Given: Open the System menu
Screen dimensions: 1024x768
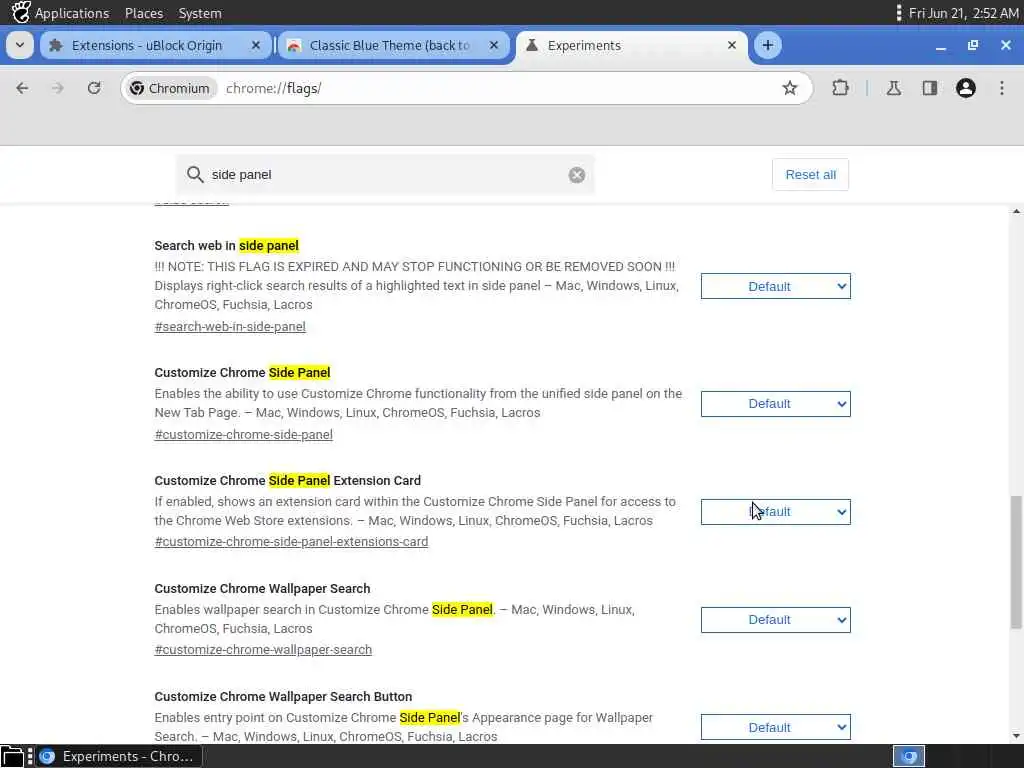Looking at the screenshot, I should (x=200, y=13).
